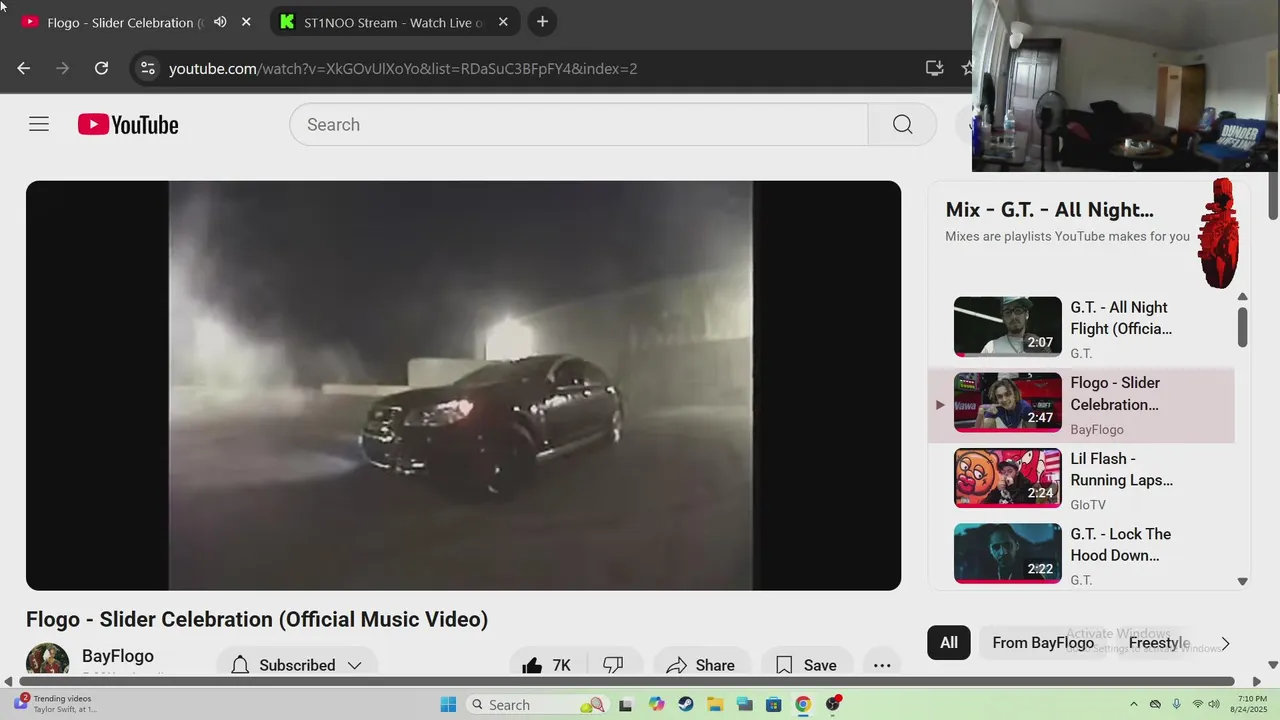Open the volume speaker icon in tray
1280x720 pixels.
point(1215,704)
